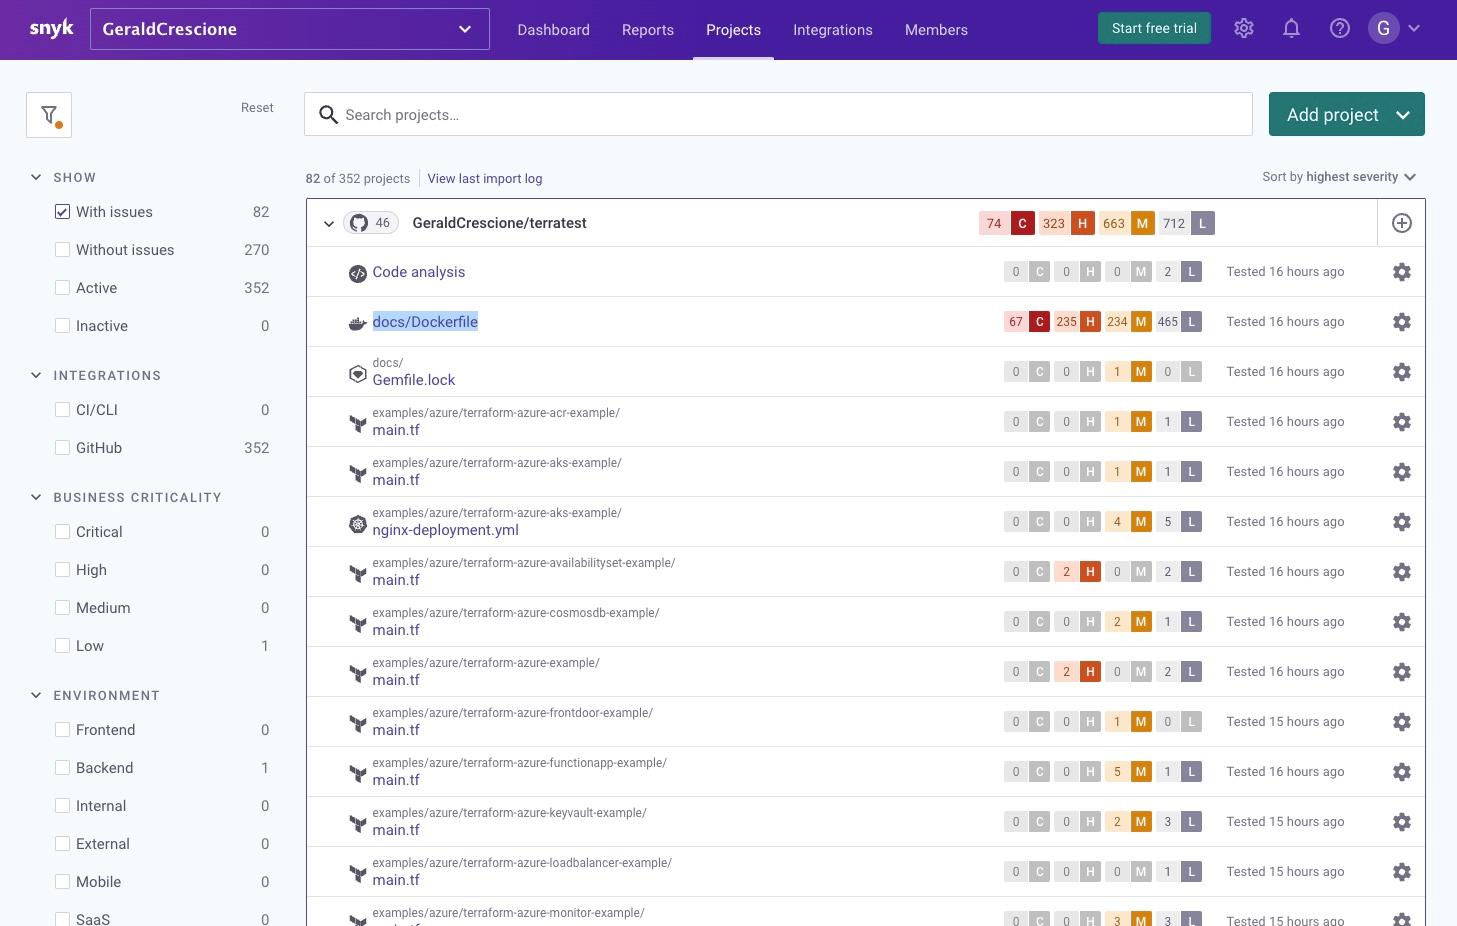1457x926 pixels.
Task: Open the docs/Dockerfile project
Action: coord(425,322)
